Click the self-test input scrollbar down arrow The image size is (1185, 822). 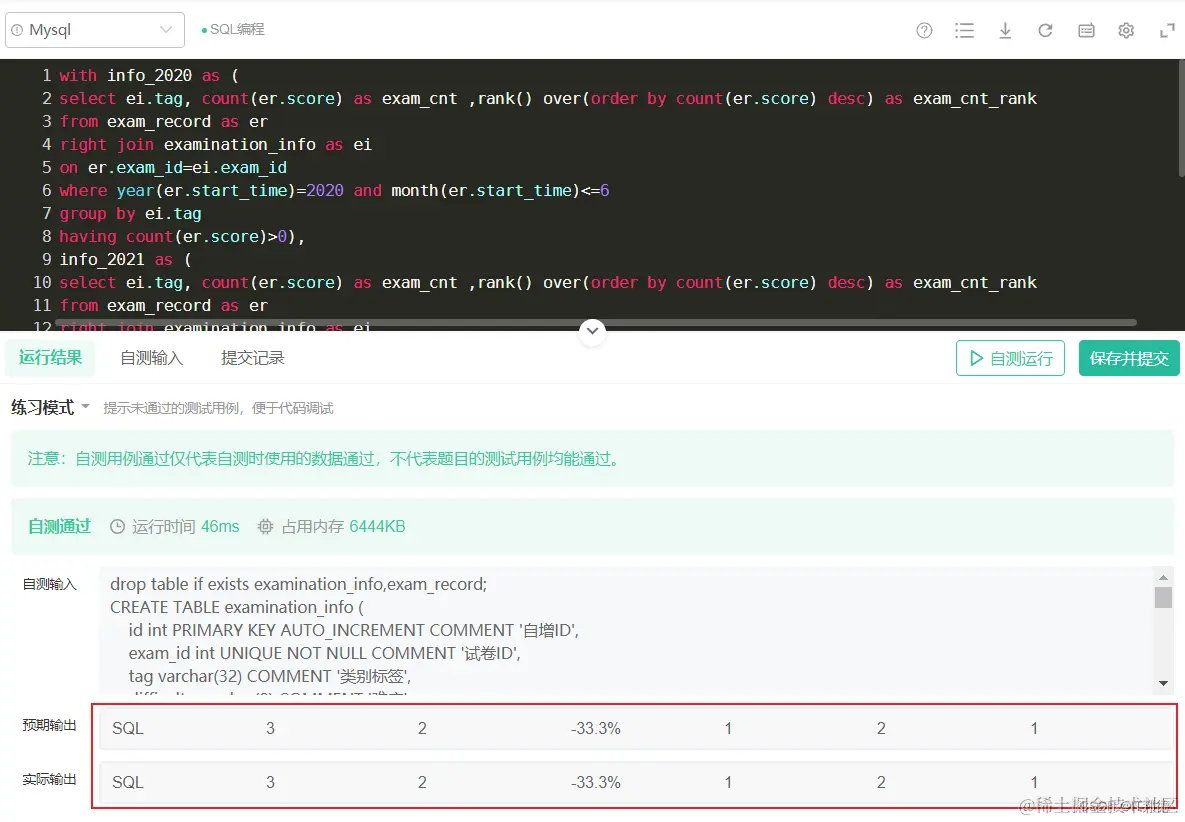click(1163, 683)
